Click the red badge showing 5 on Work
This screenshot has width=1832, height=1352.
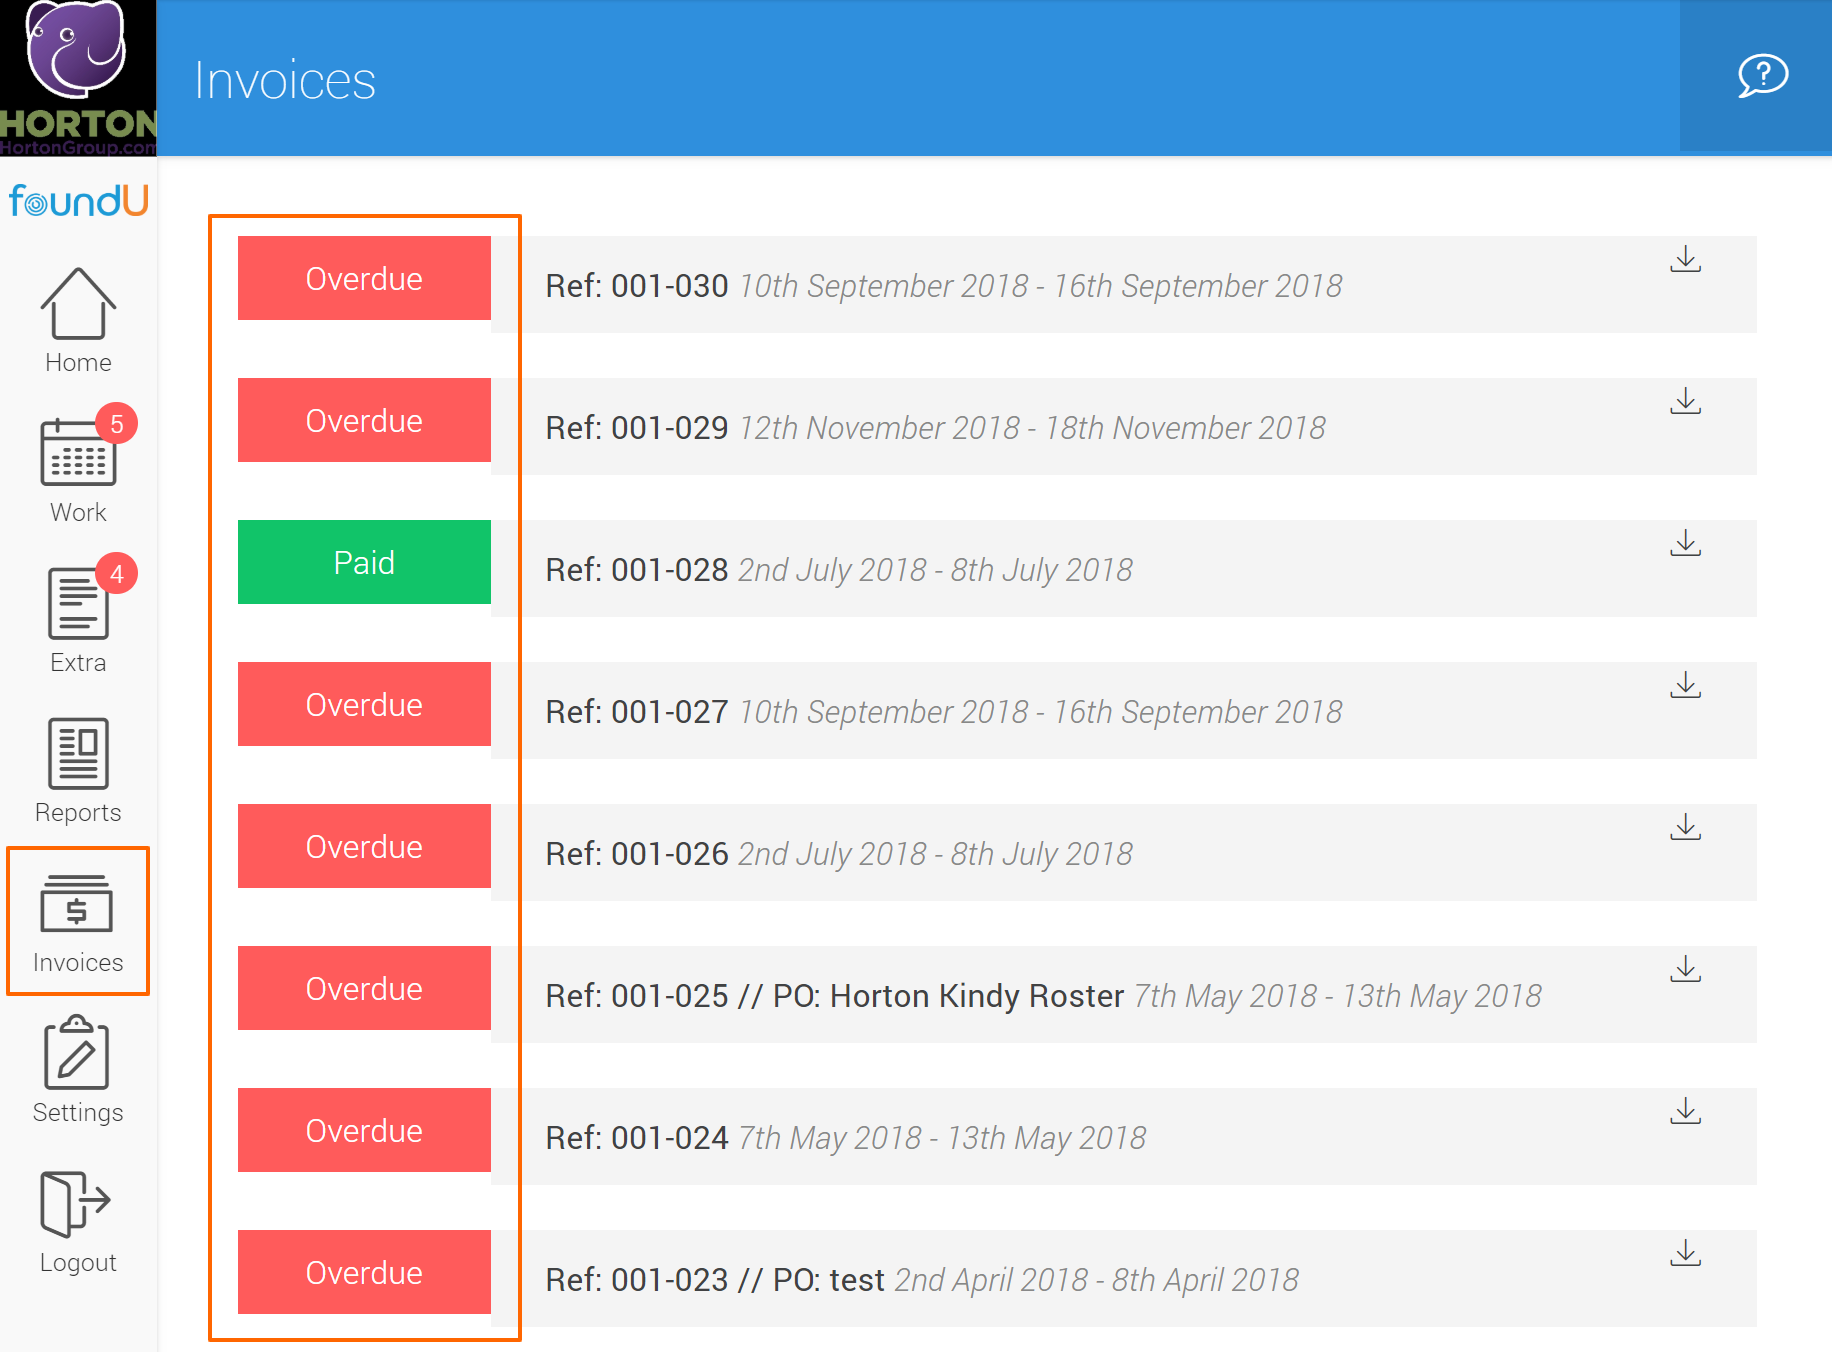click(117, 424)
